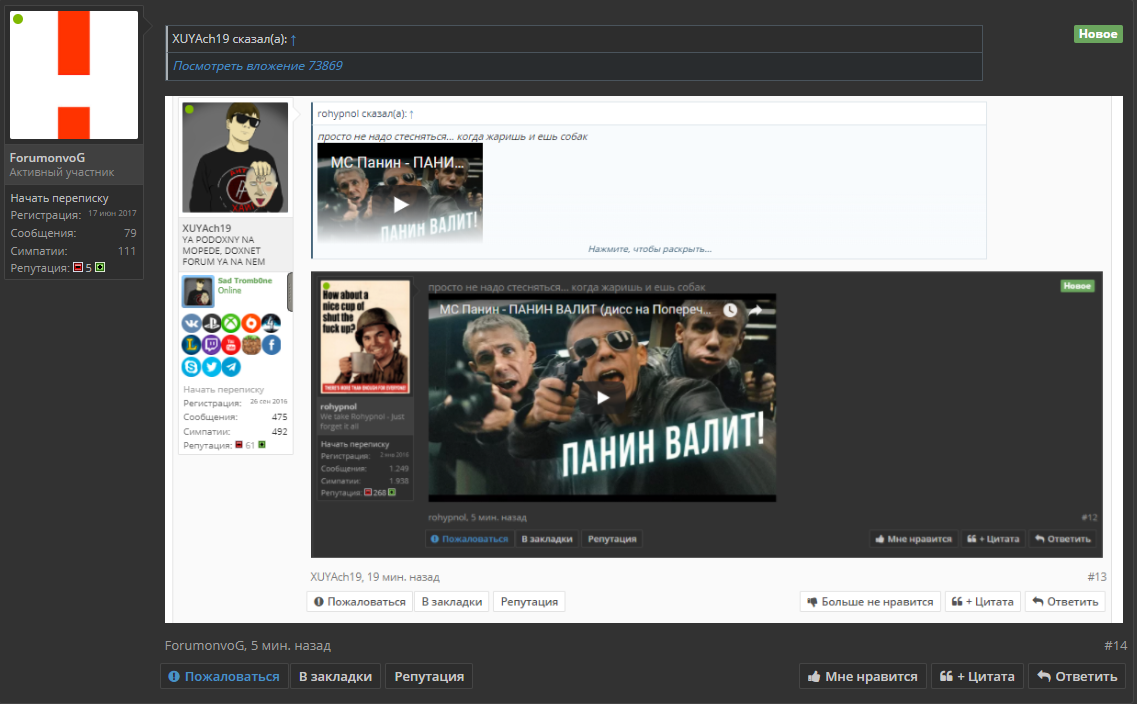Open XUYAch19 username under avatar
The image size is (1137, 704).
click(207, 228)
